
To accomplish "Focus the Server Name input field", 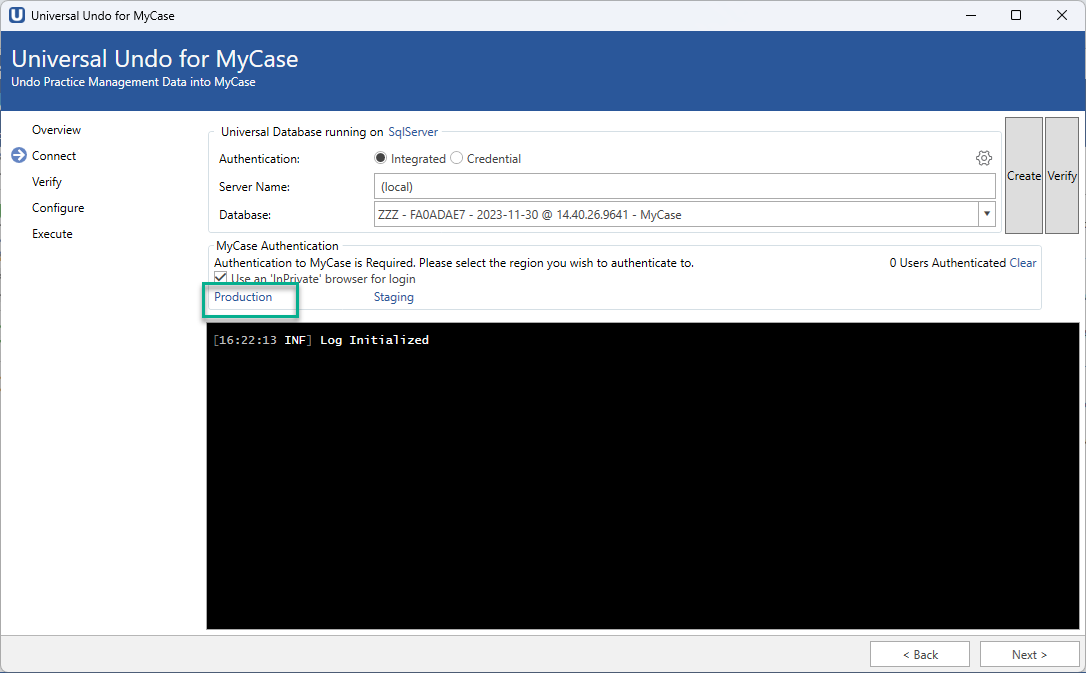I will click(x=685, y=186).
